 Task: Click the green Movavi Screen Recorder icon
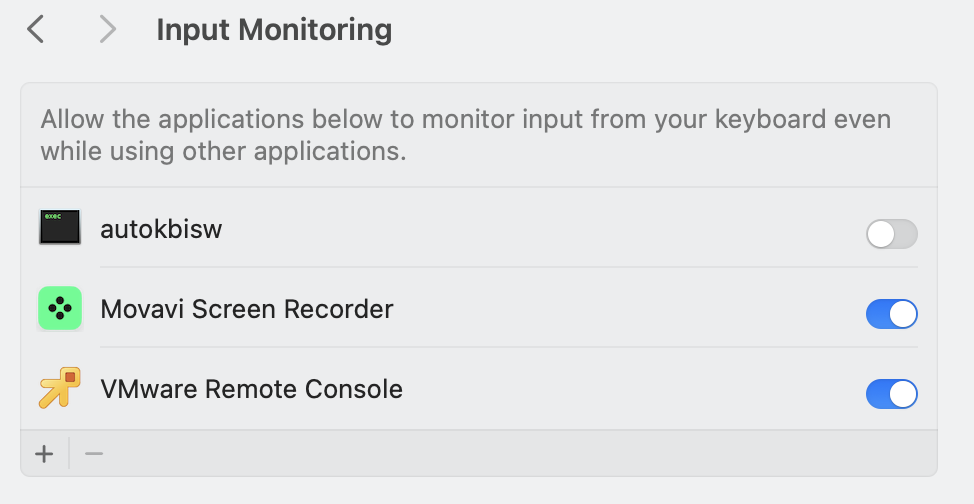click(59, 309)
